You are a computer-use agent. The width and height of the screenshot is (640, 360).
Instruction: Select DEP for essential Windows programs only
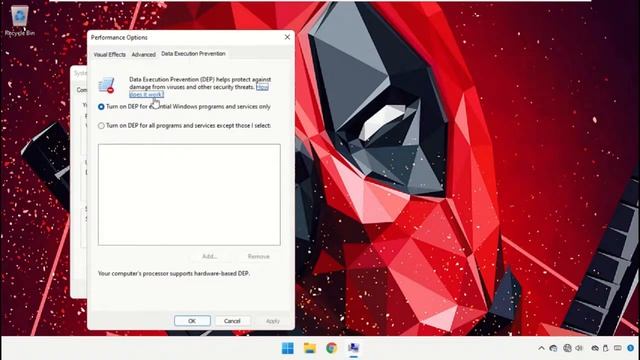(184, 107)
